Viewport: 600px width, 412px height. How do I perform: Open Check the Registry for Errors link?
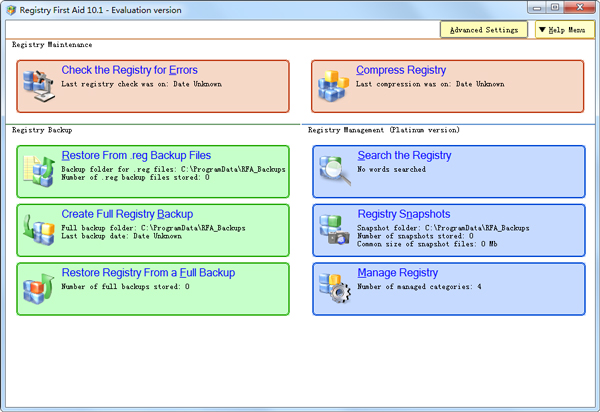129,70
